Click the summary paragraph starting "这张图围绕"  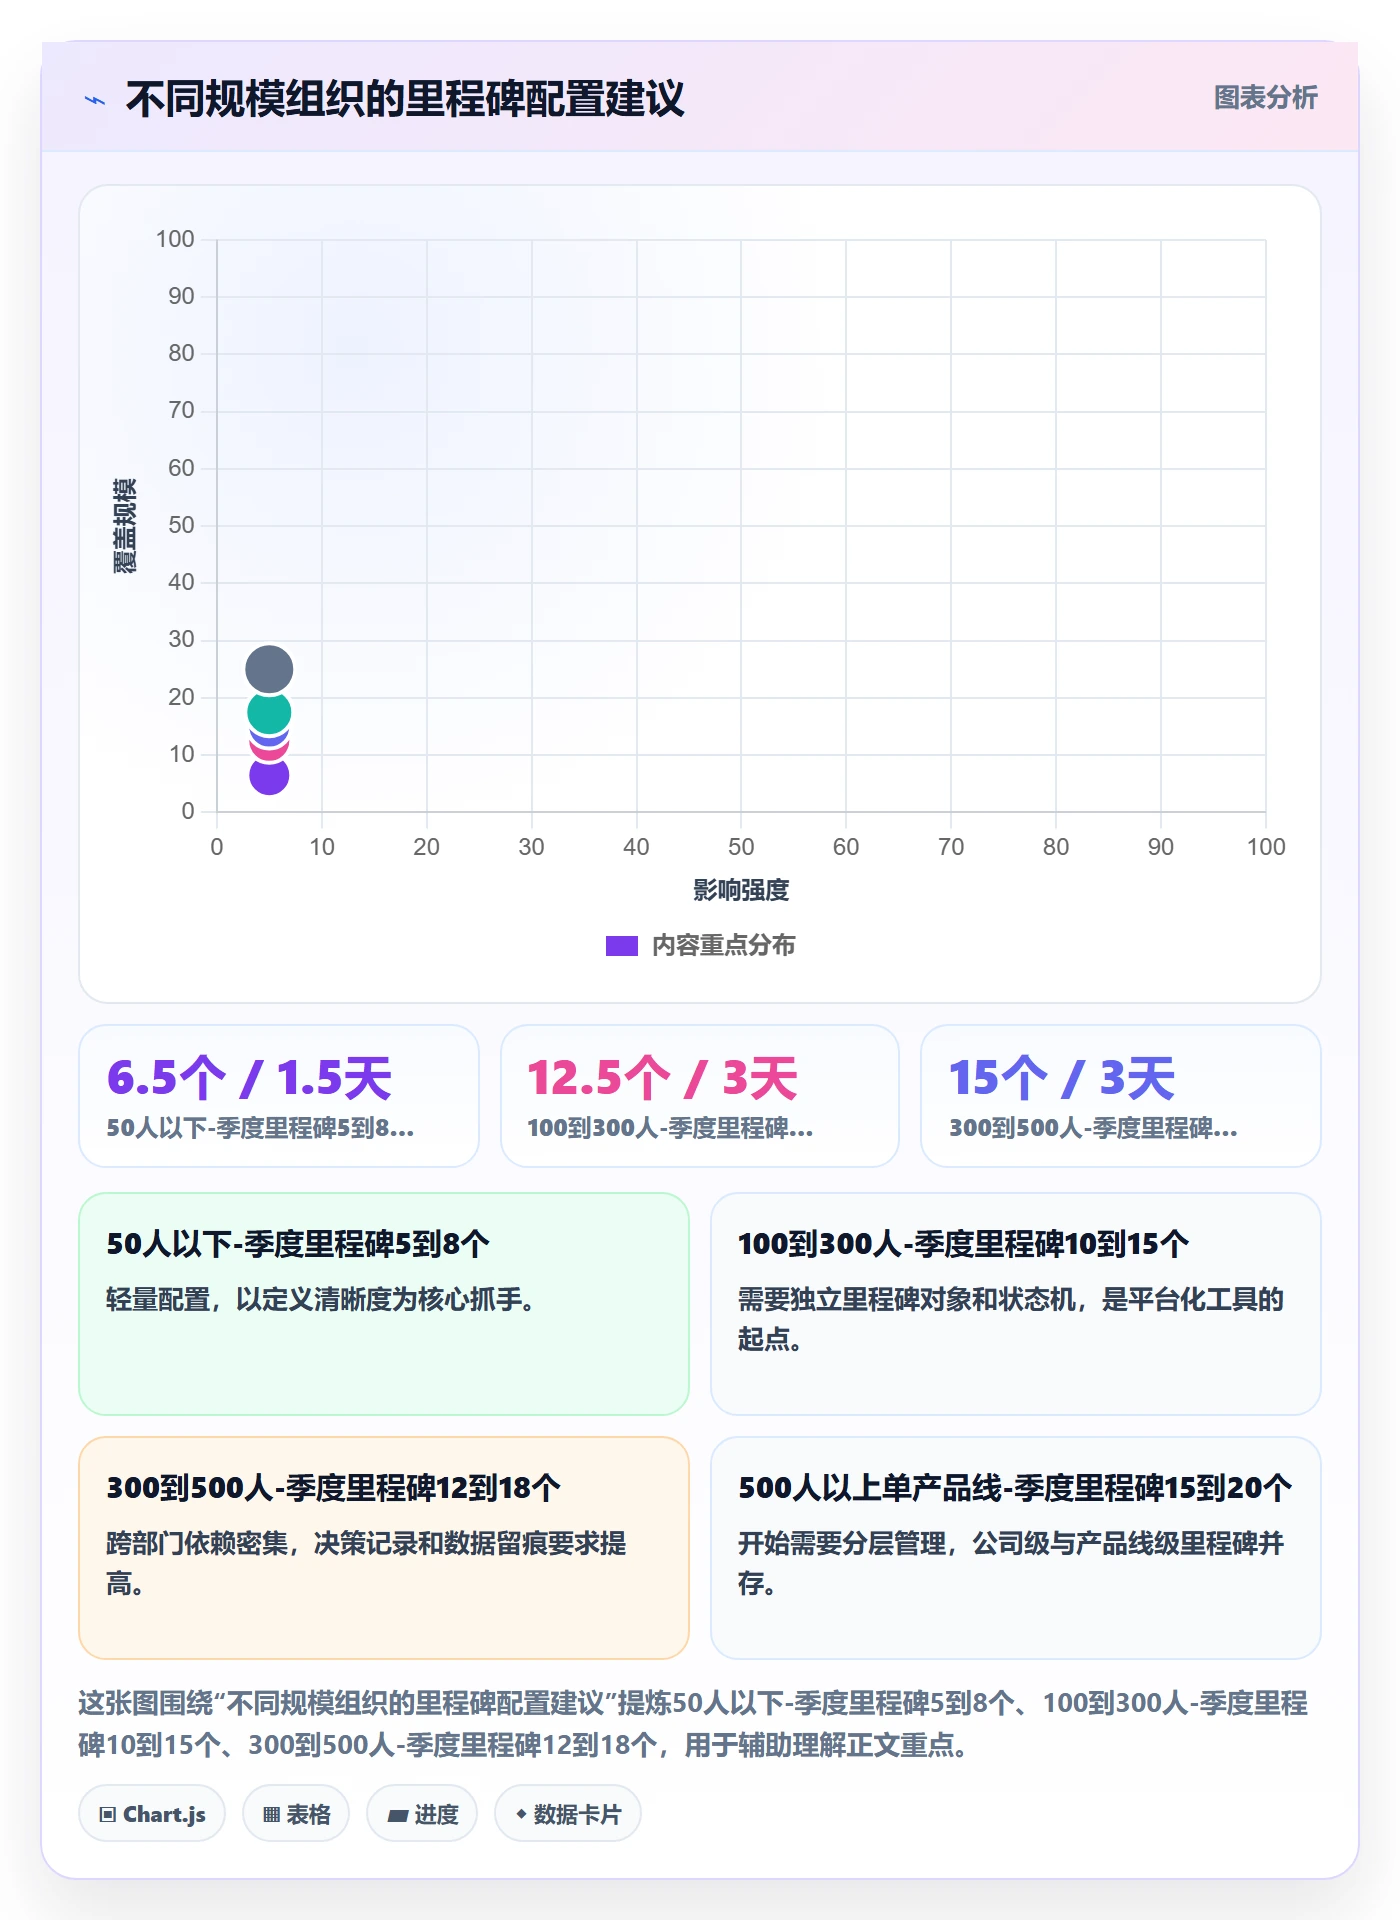click(693, 1724)
